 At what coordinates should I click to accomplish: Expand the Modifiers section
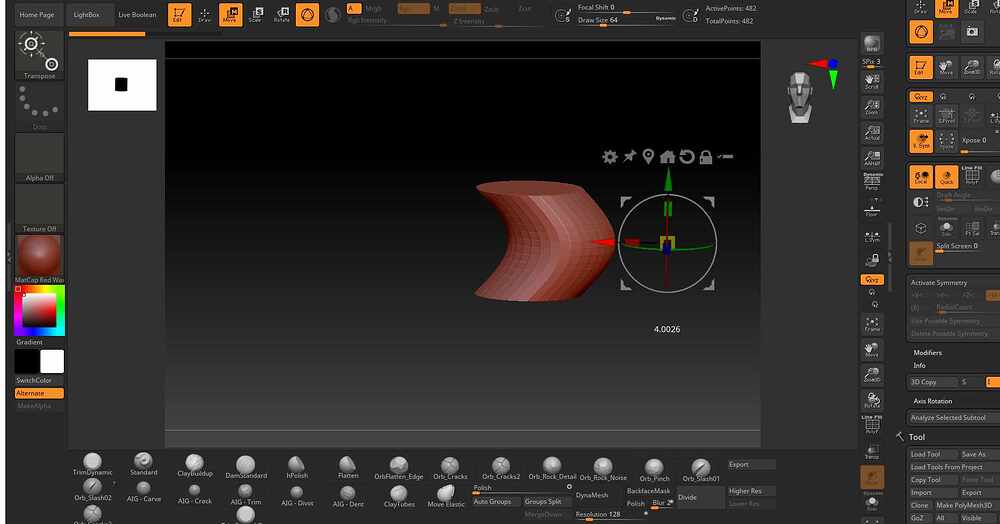(x=927, y=353)
